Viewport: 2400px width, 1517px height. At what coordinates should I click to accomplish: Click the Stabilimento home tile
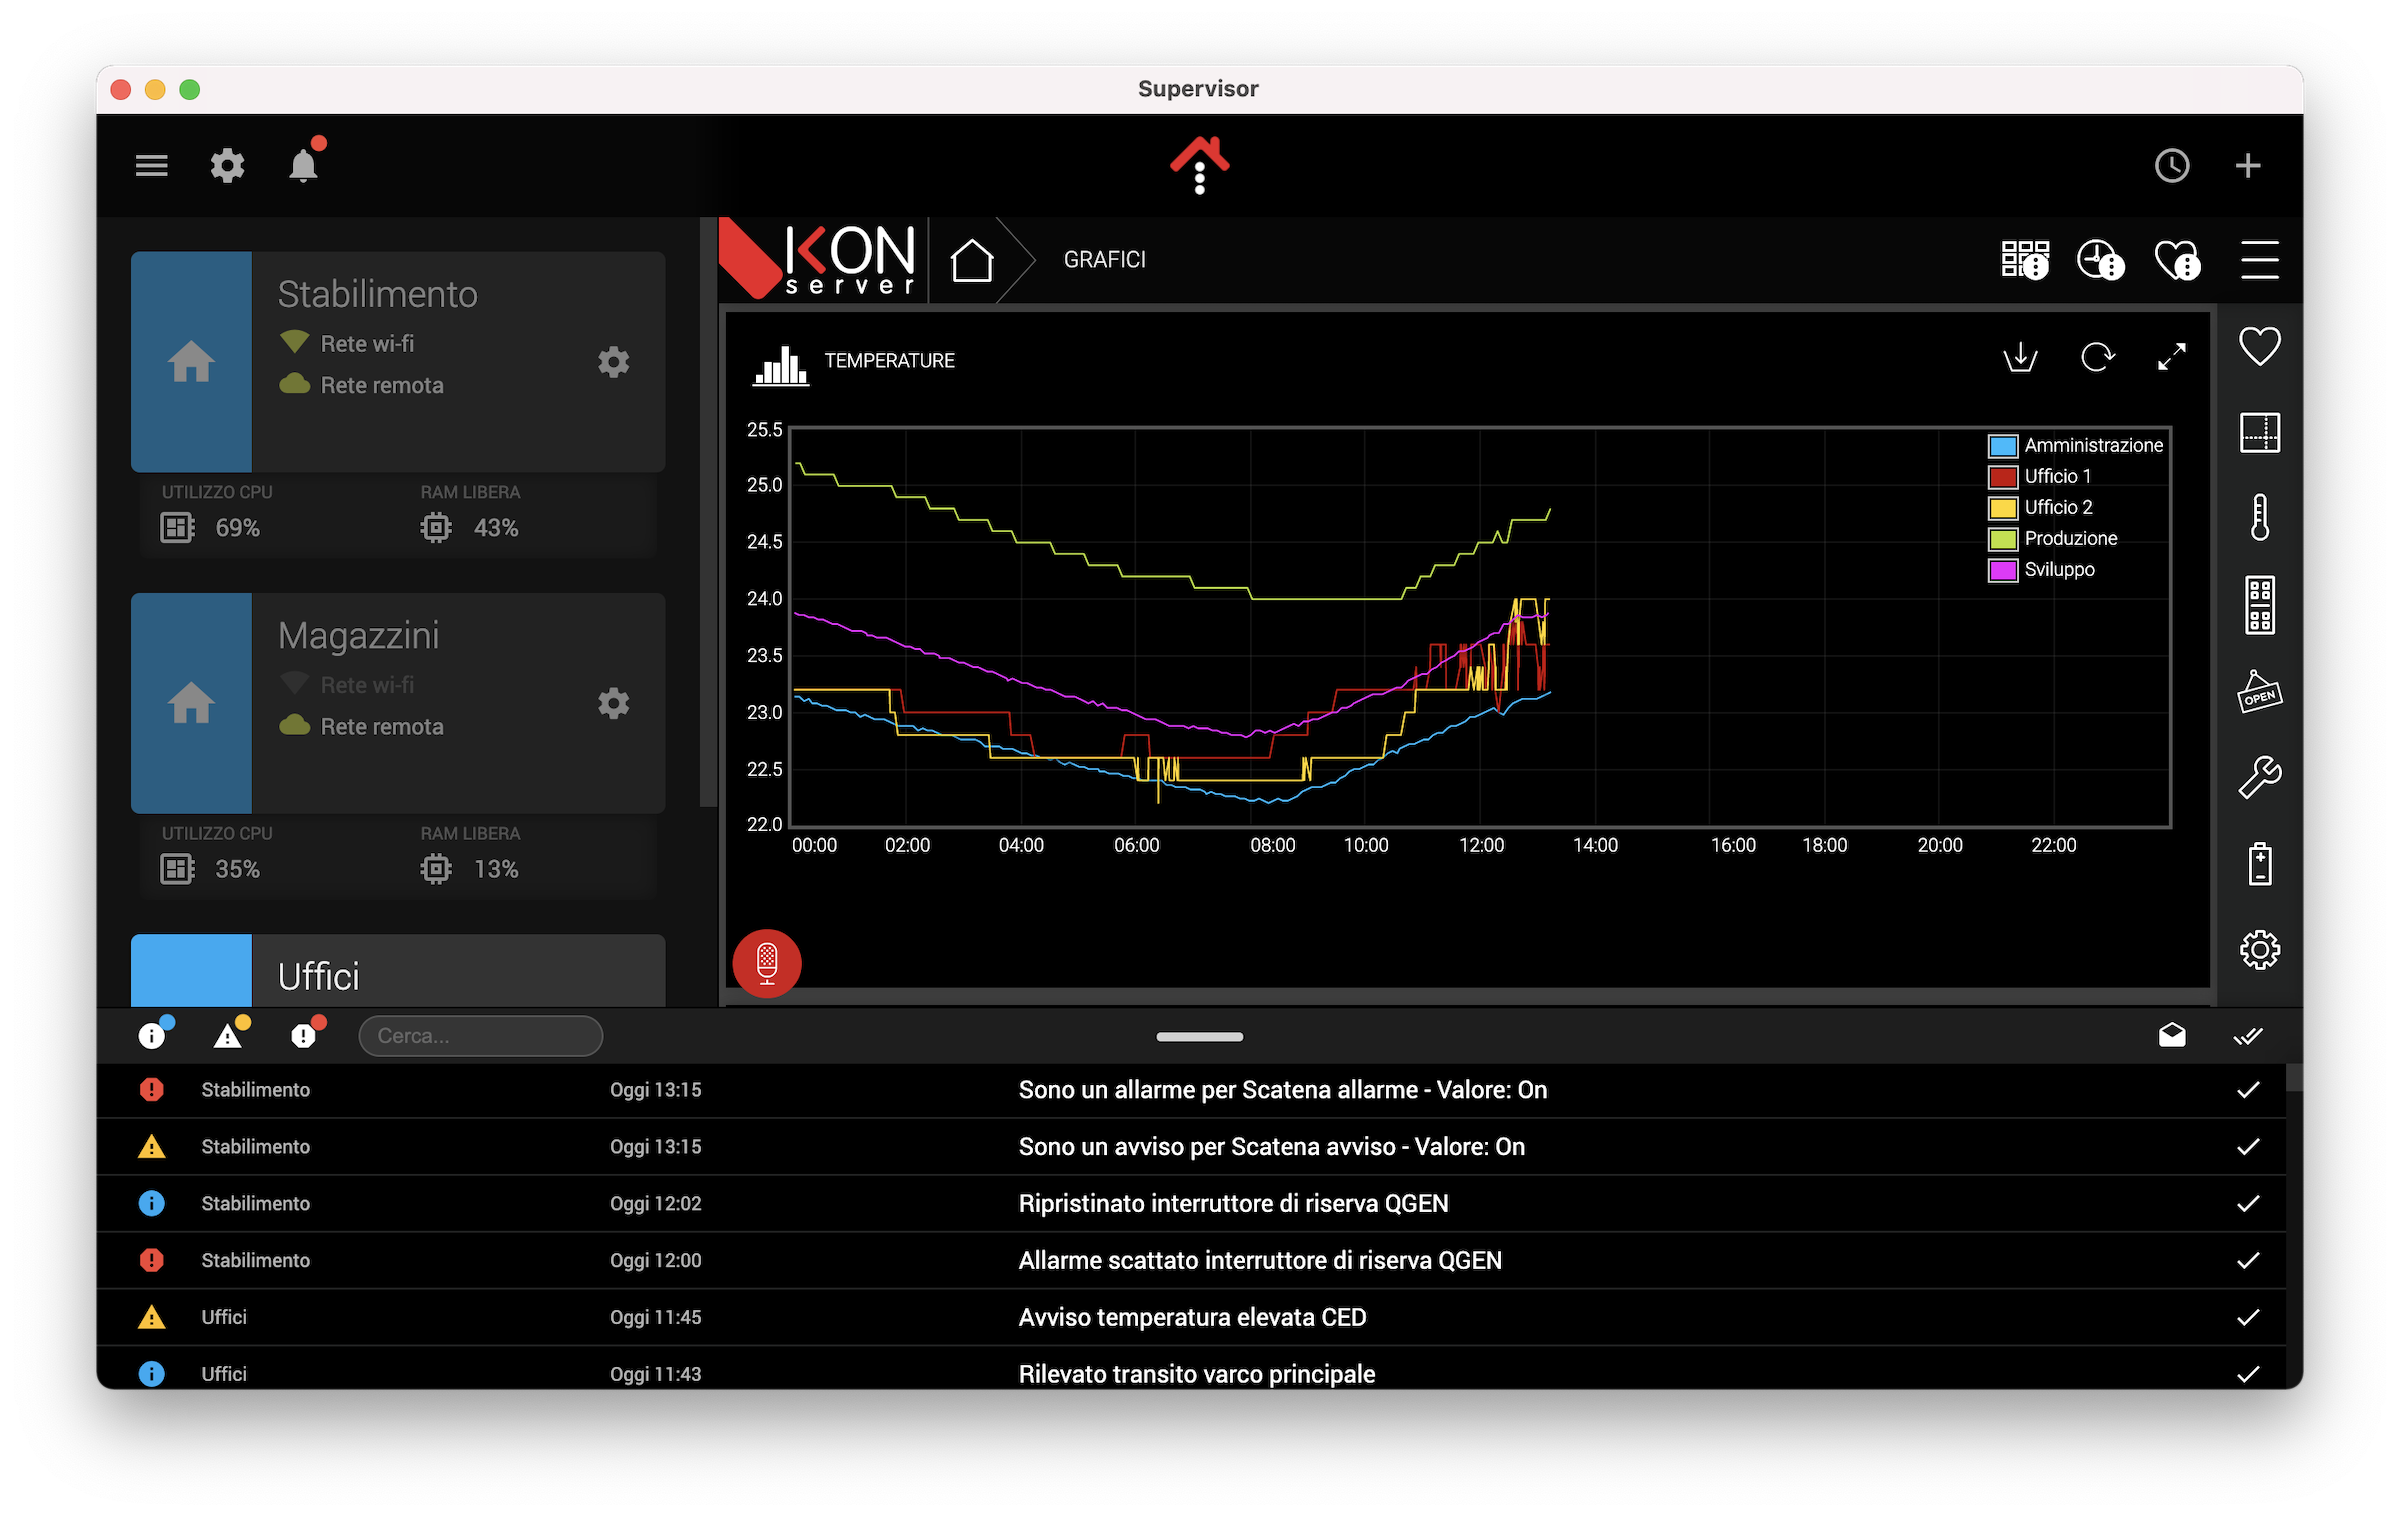tap(191, 362)
